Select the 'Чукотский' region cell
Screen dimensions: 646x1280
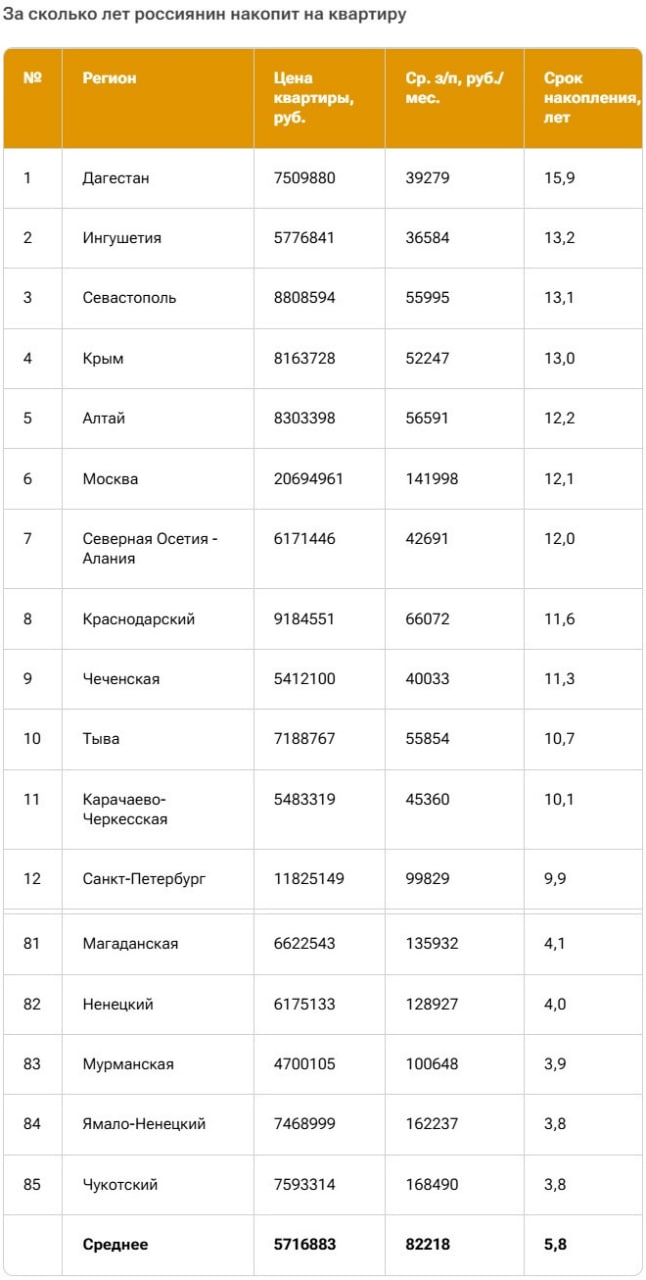click(120, 1185)
